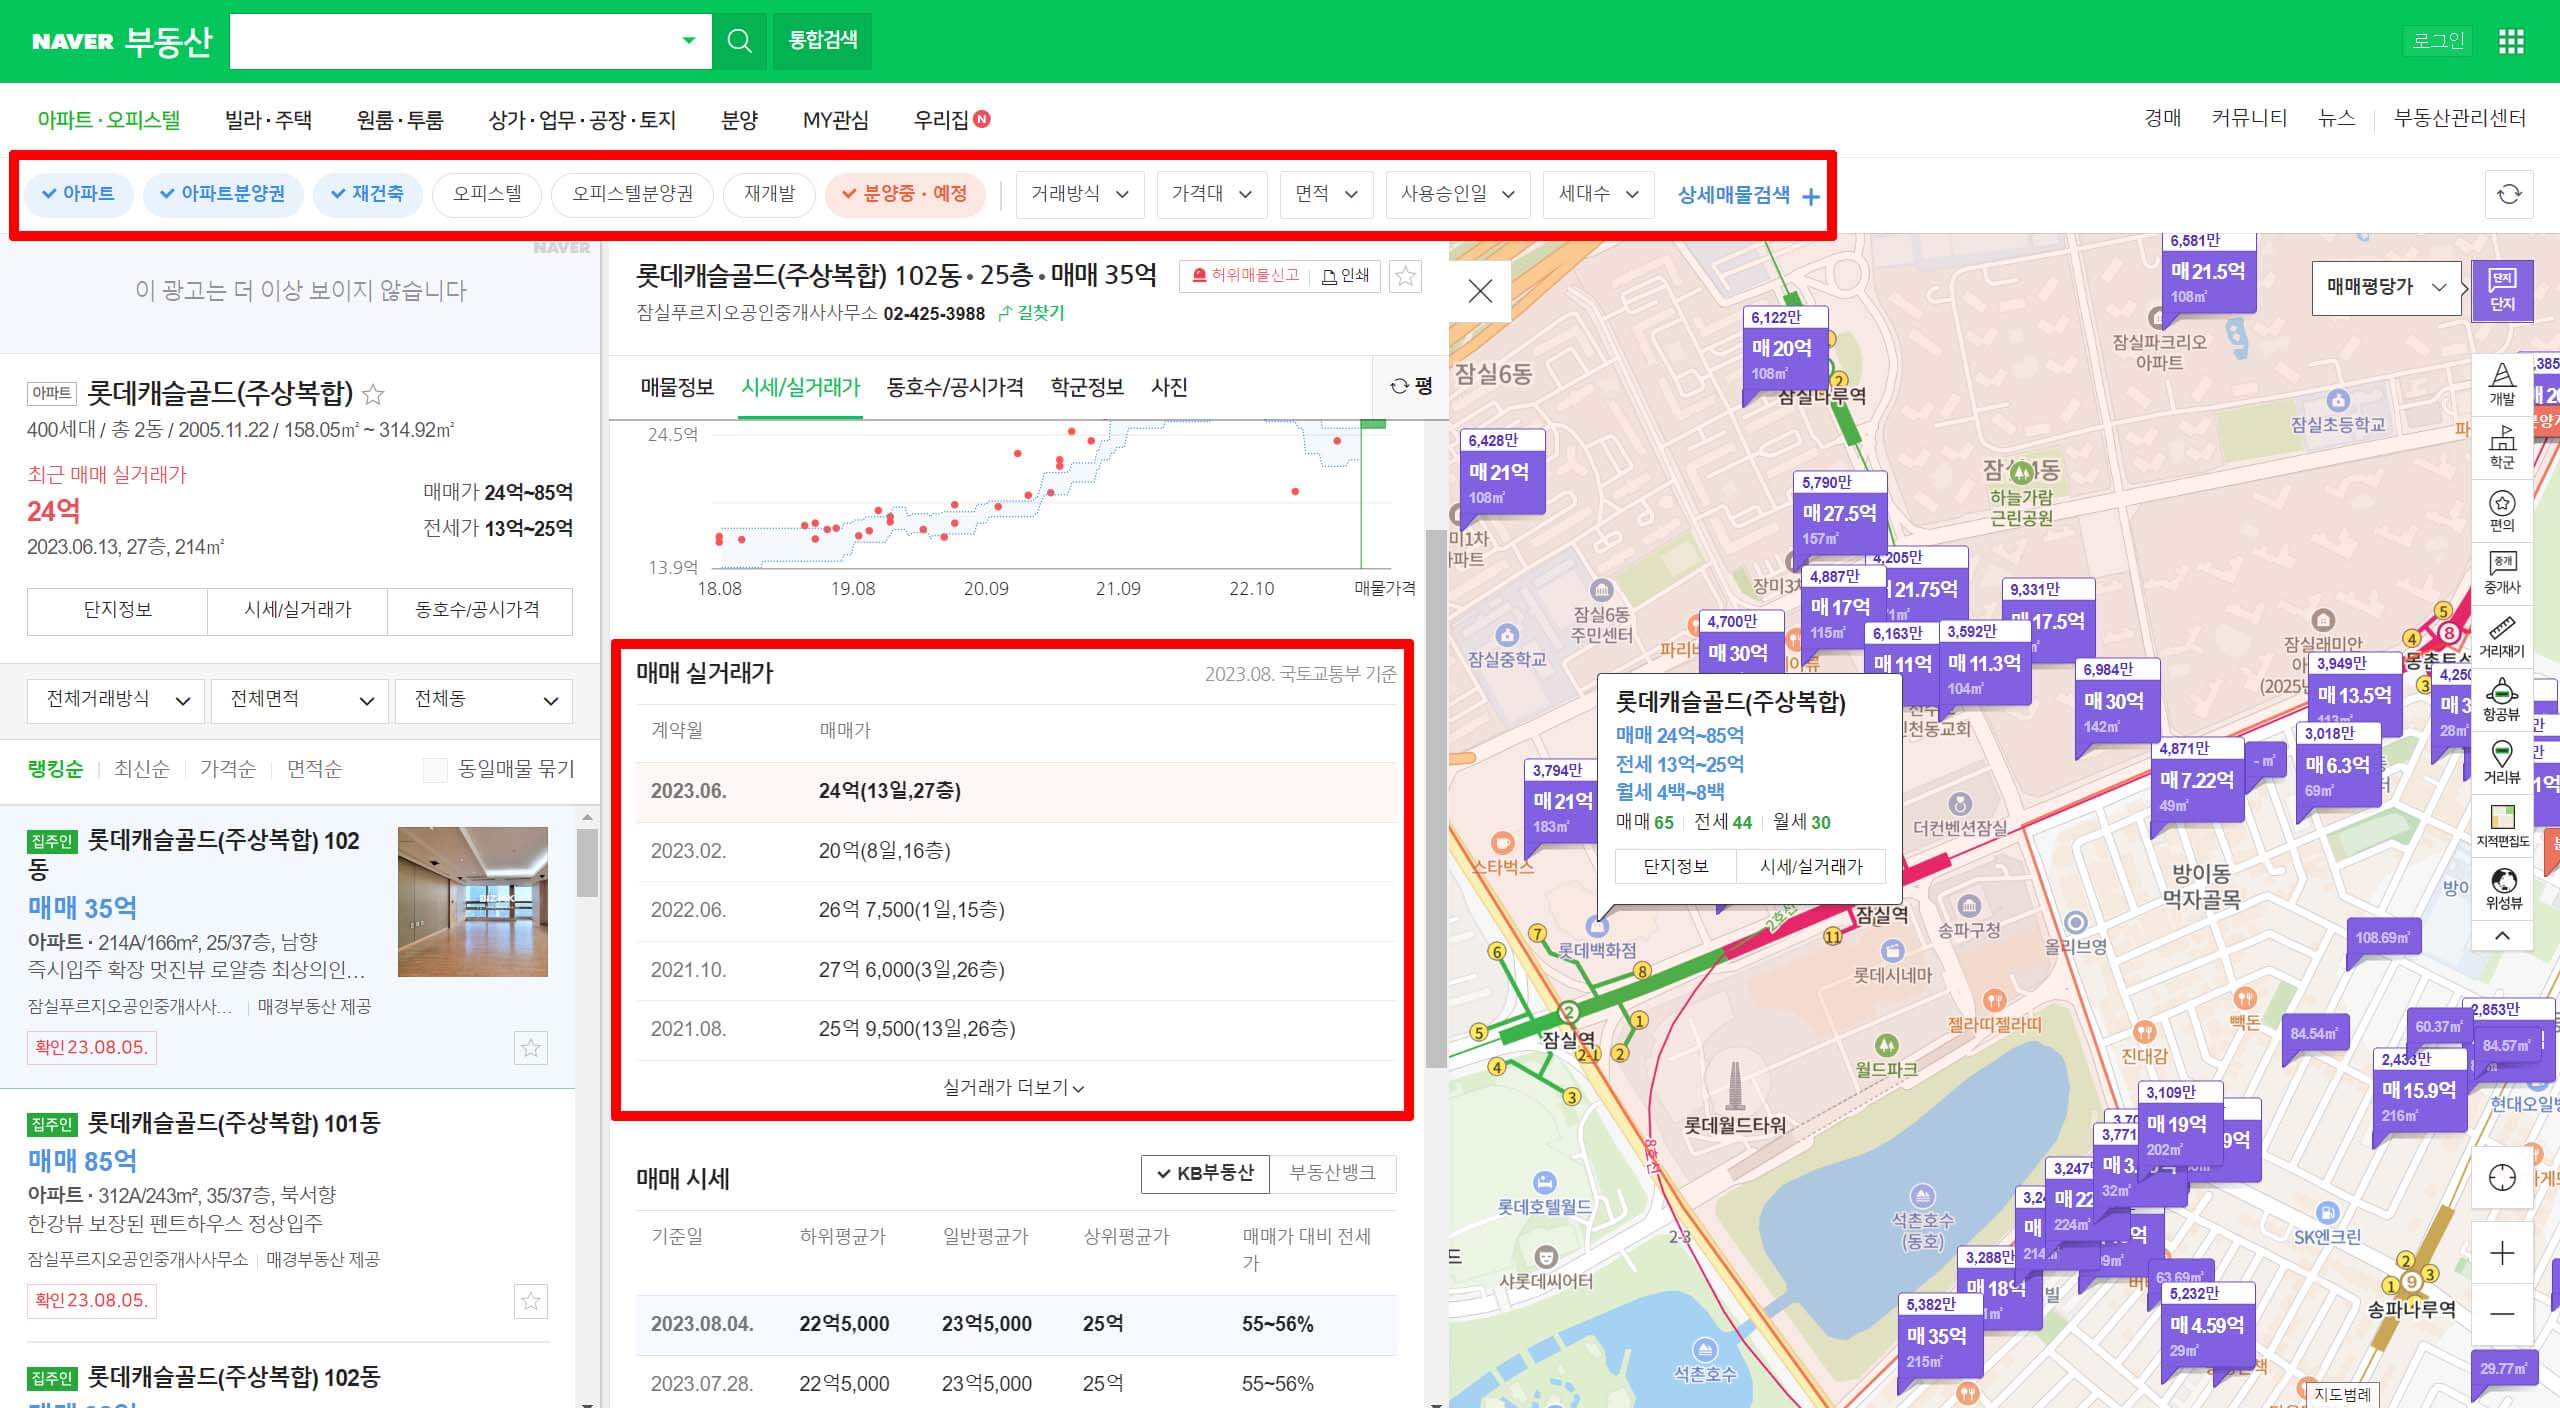This screenshot has width=2560, height=1408.
Task: Open the 매매평당가 map dropdown
Action: pos(2385,287)
